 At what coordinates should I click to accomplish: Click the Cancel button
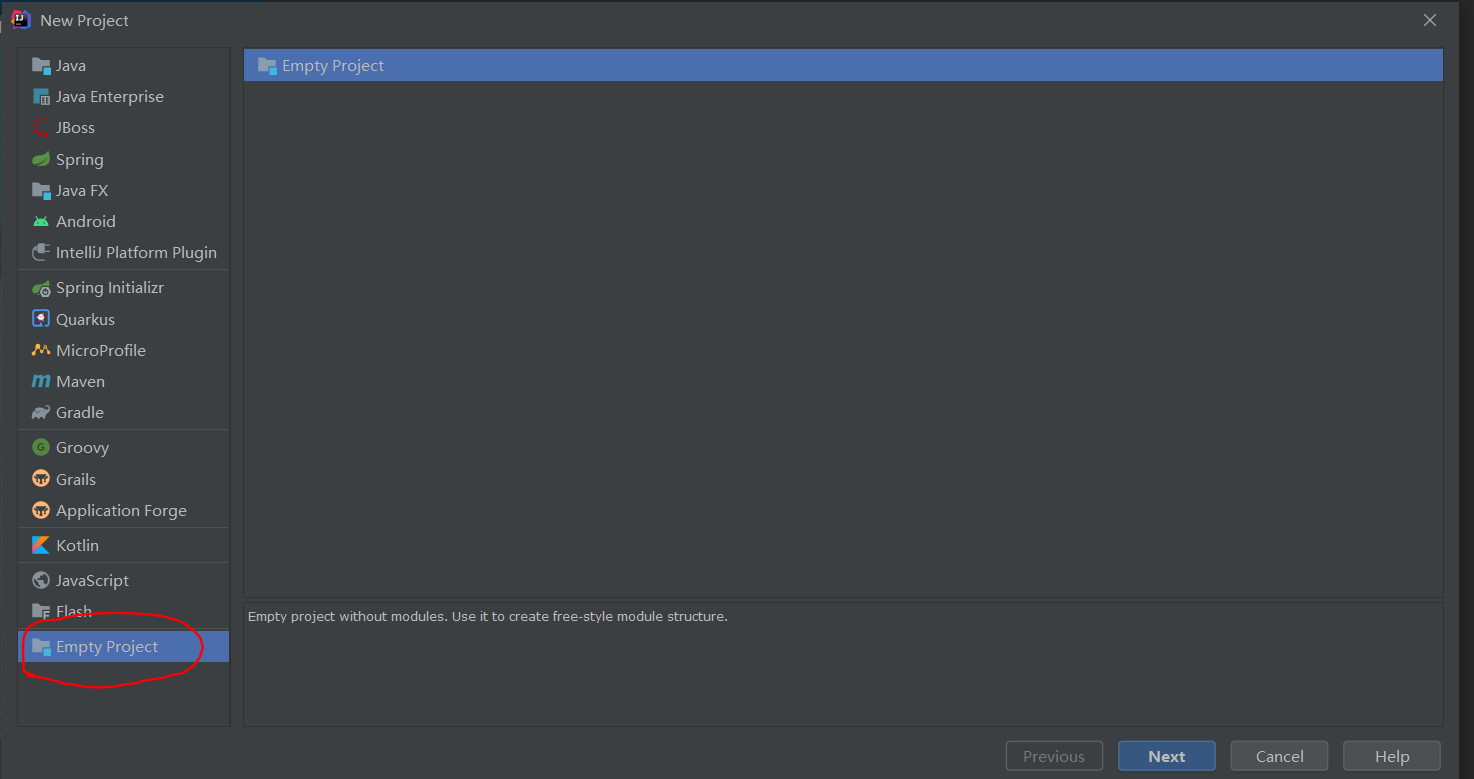pos(1279,756)
